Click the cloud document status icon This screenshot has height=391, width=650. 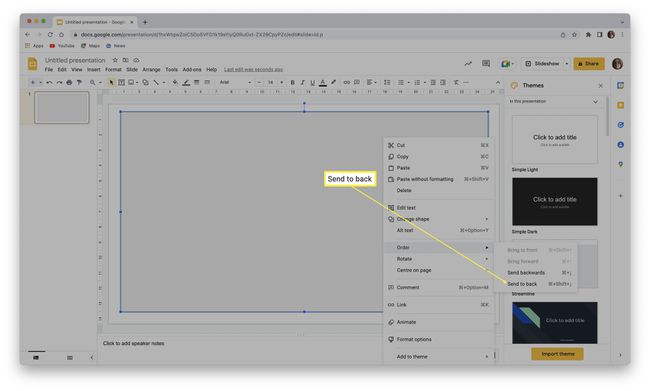coord(136,60)
